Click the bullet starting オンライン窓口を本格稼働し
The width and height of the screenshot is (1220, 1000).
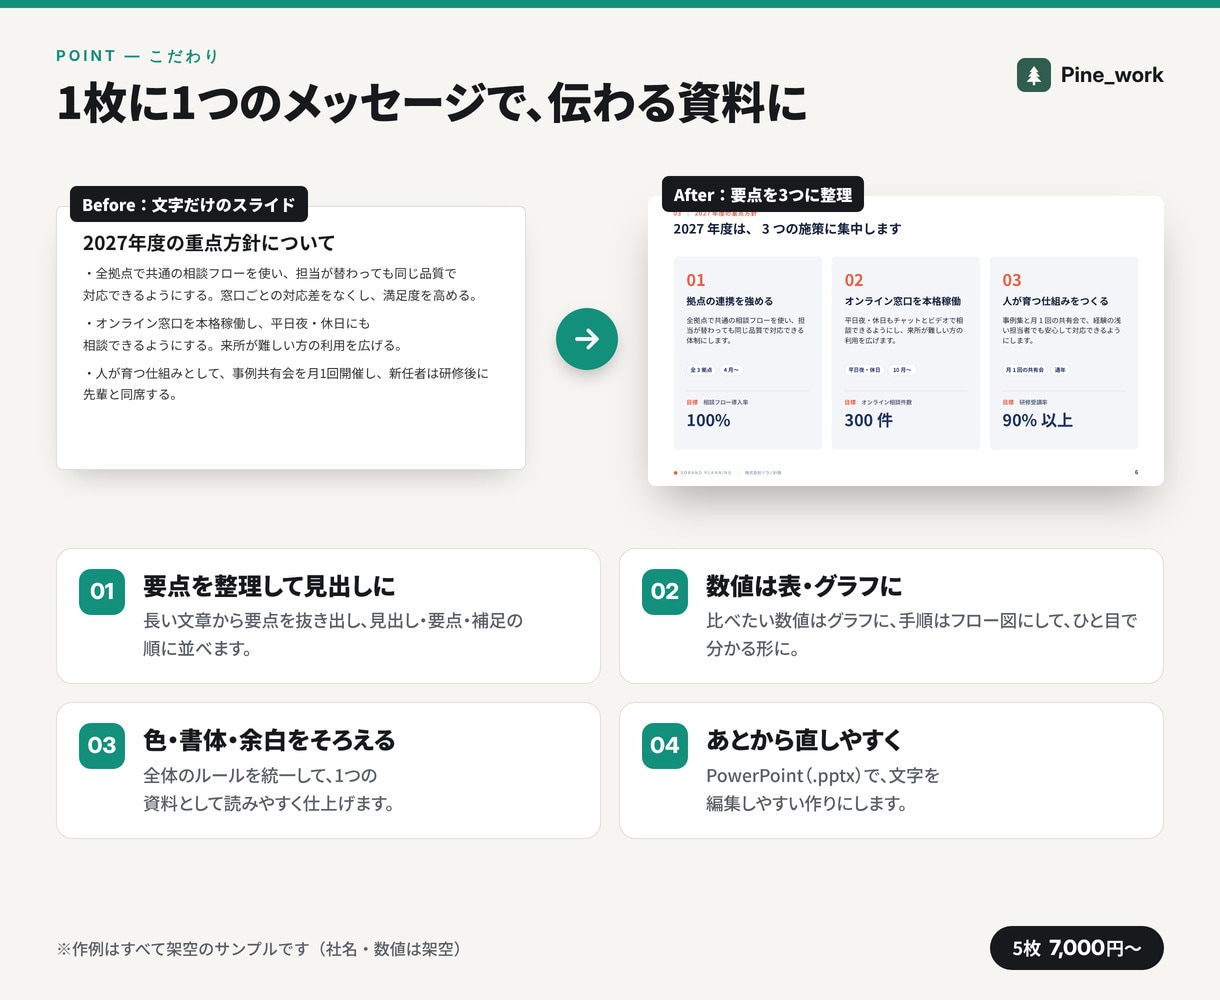[x=243, y=334]
